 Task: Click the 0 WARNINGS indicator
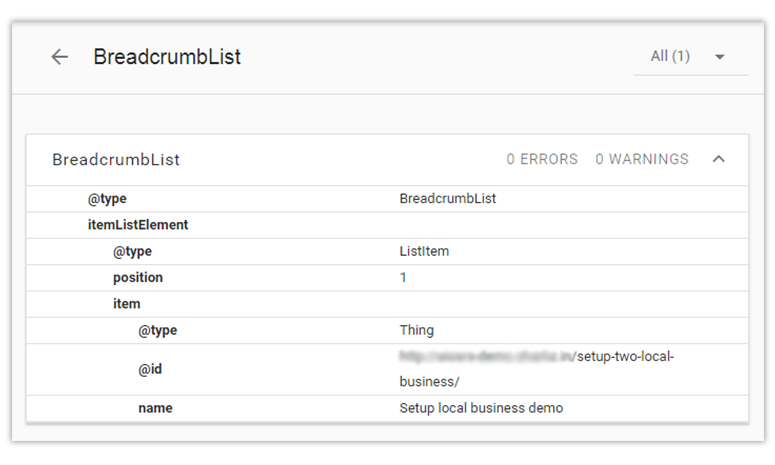click(642, 159)
